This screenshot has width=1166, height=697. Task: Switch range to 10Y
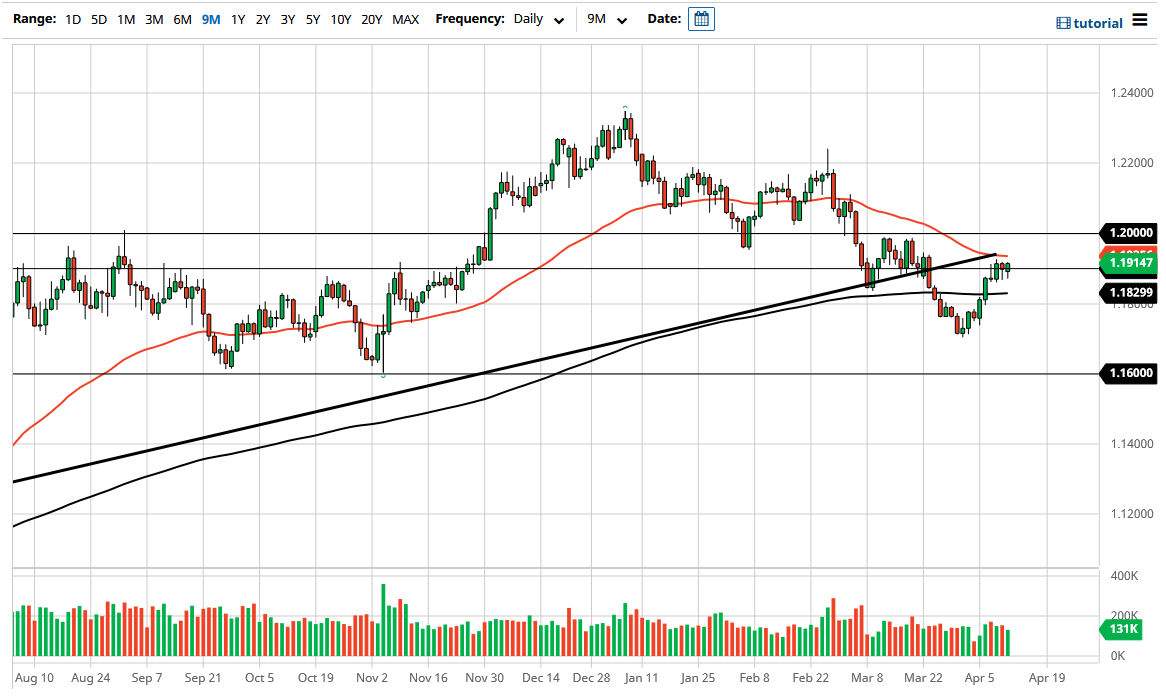pos(341,19)
